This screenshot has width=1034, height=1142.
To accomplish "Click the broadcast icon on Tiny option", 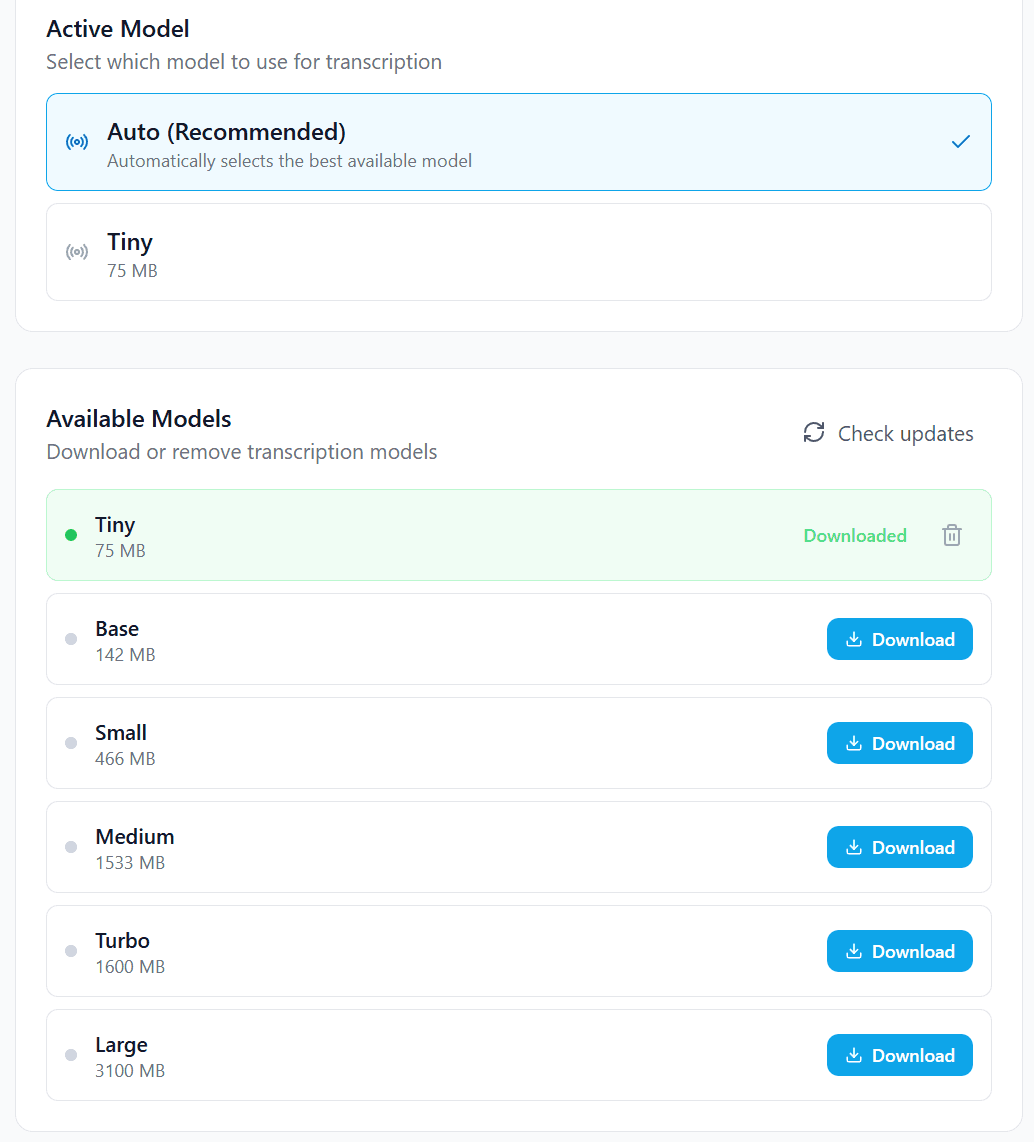I will click(77, 252).
